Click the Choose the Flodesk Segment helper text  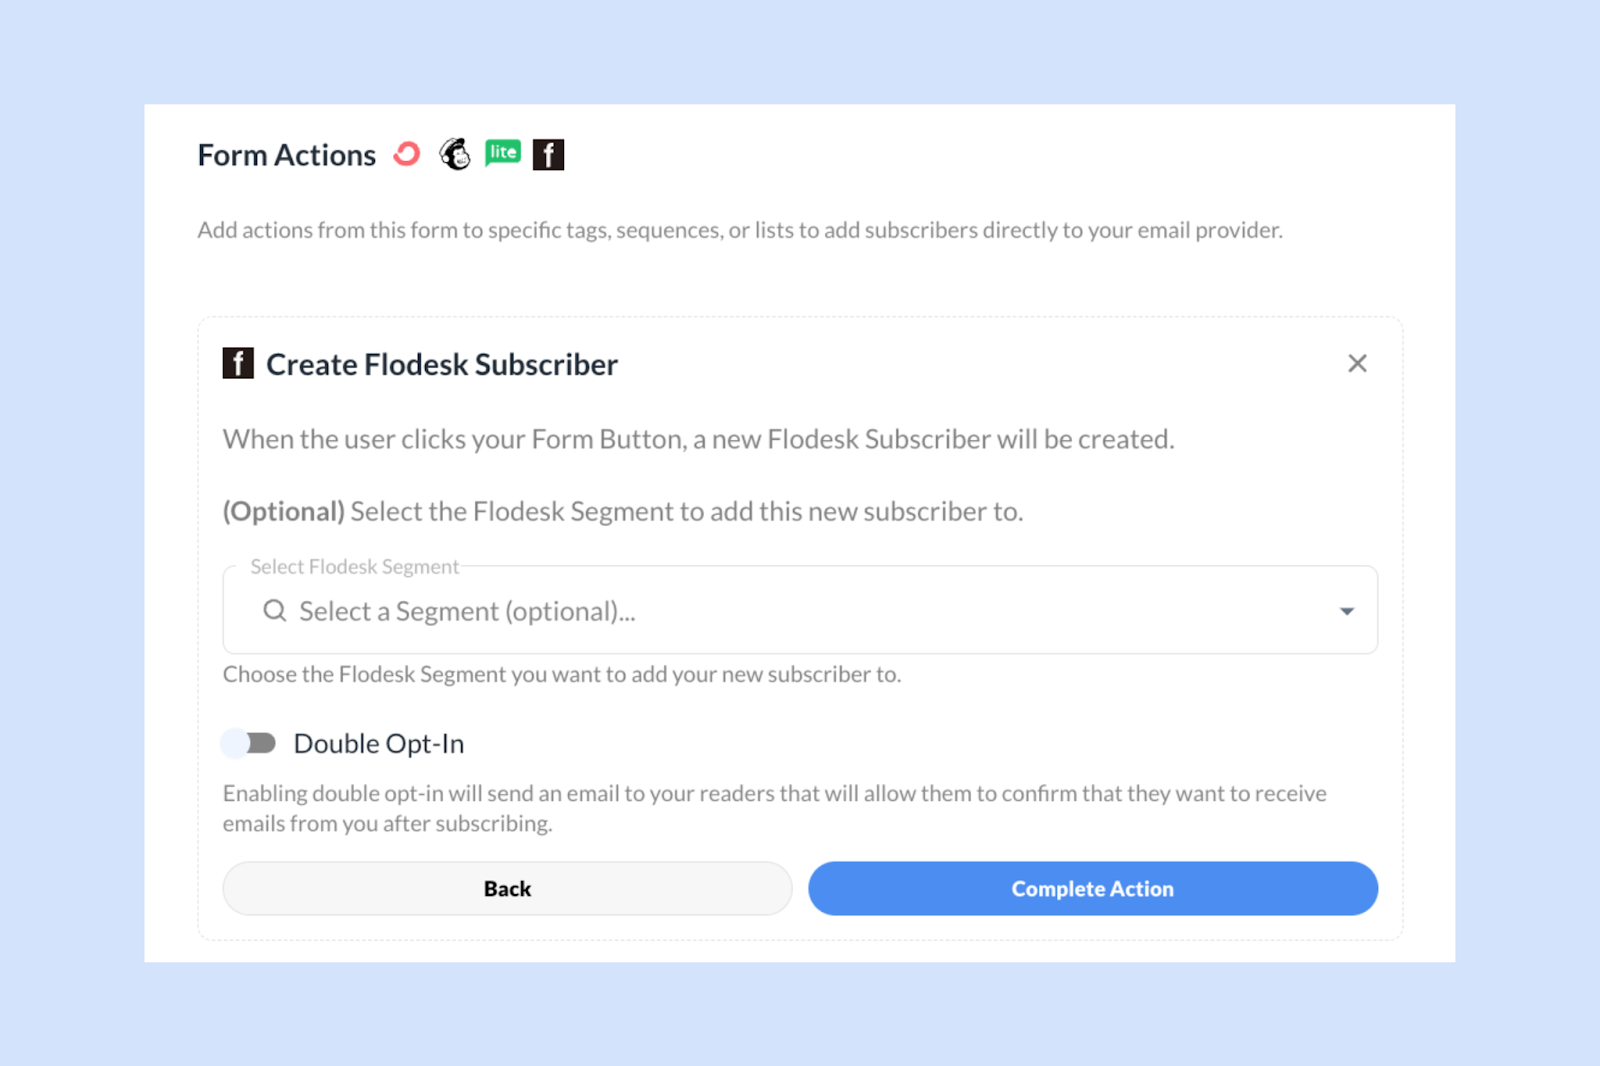click(562, 674)
